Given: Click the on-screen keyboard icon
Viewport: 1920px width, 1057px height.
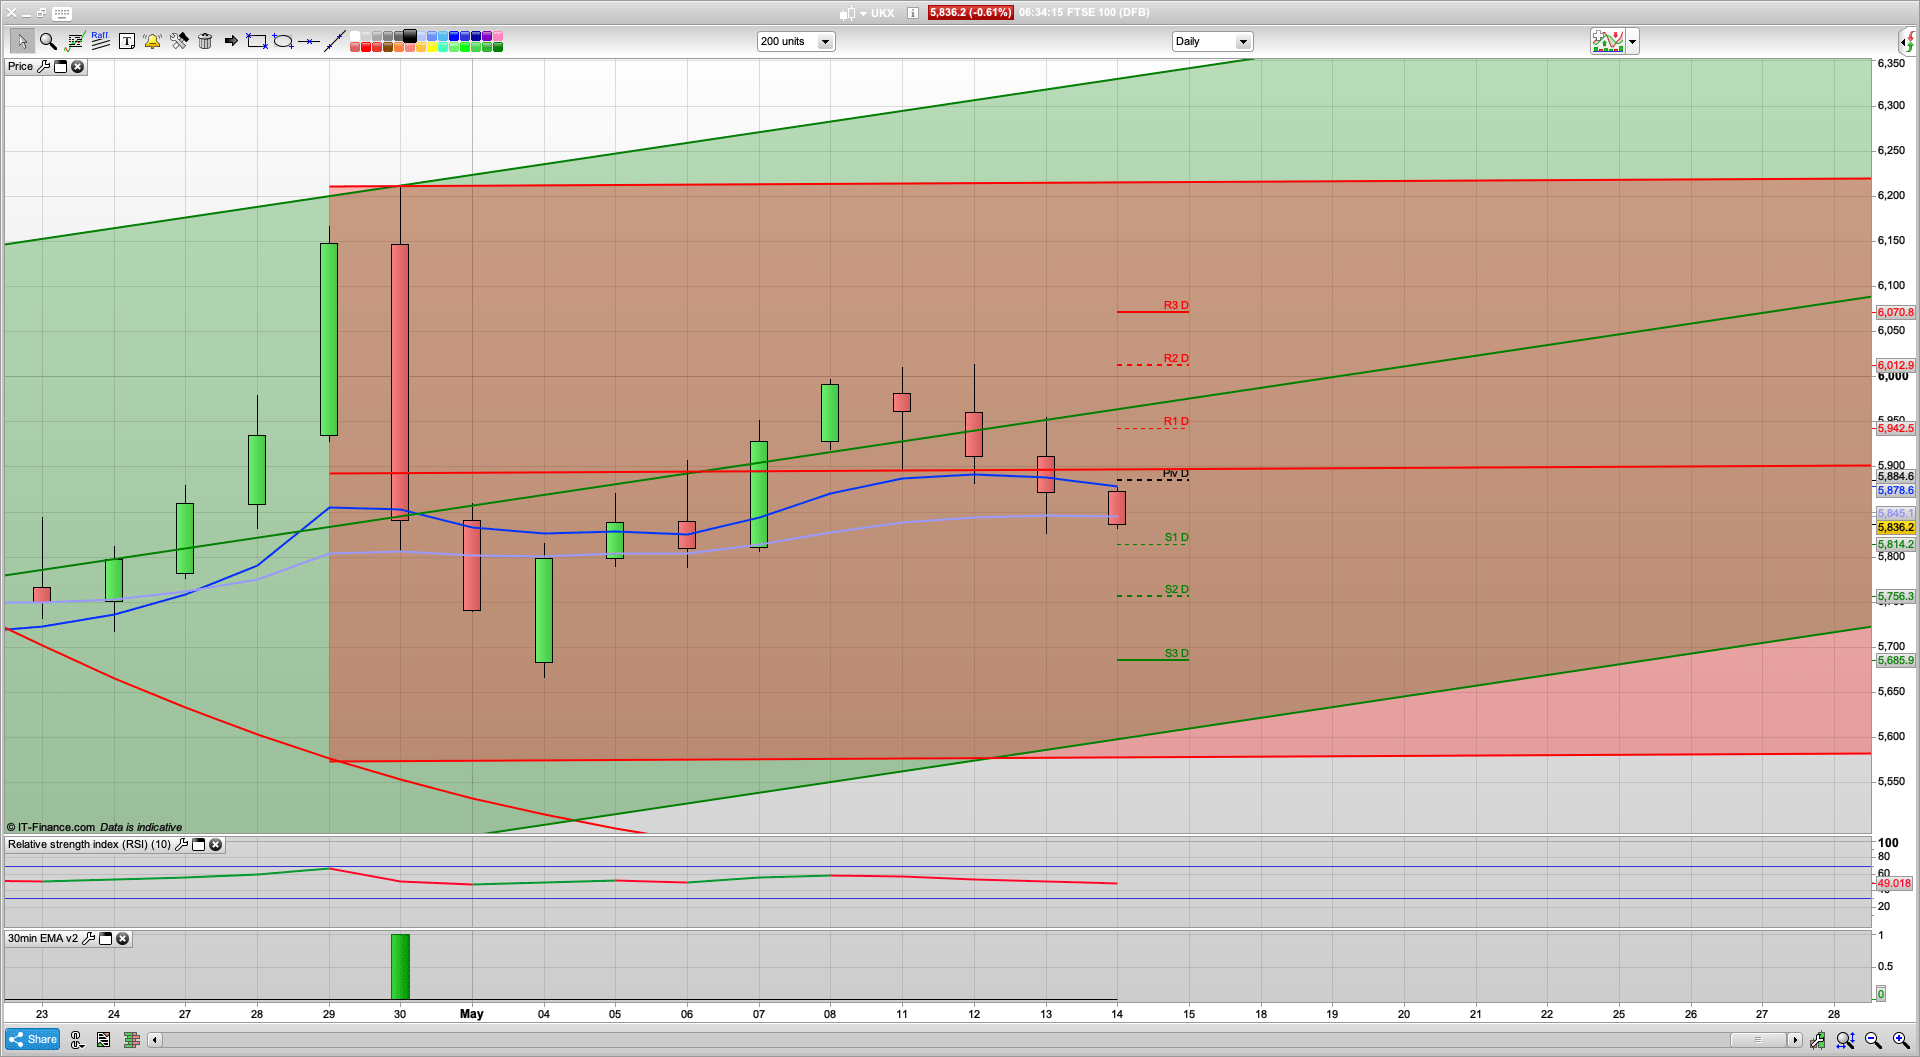Looking at the screenshot, I should point(62,13).
